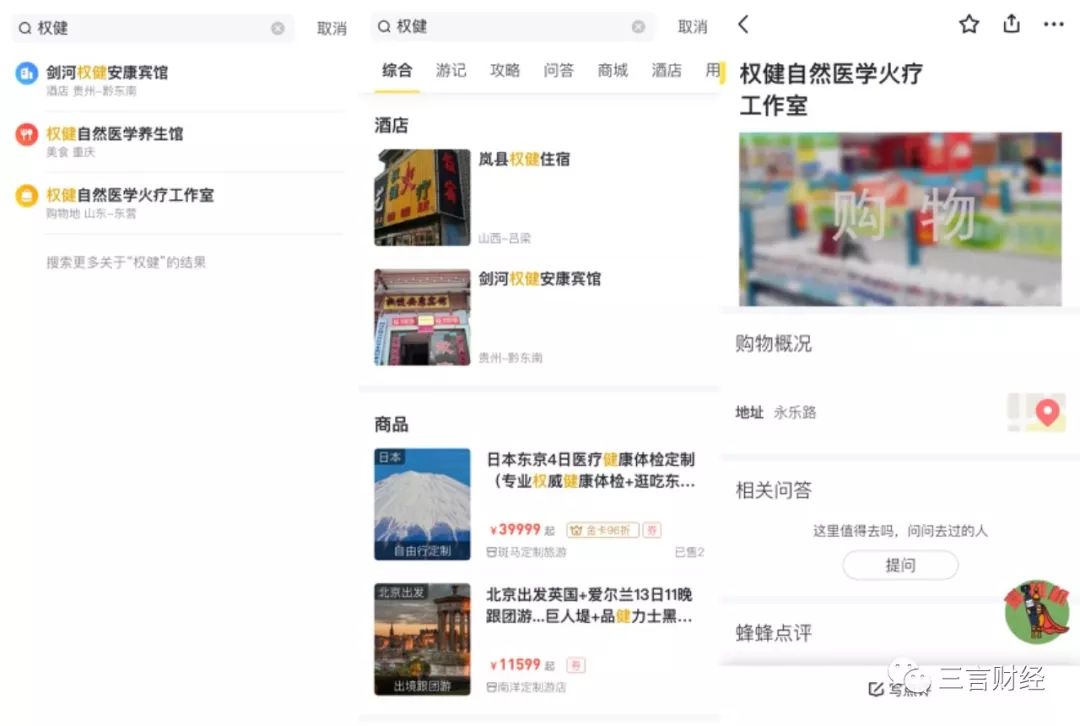The image size is (1080, 726).
Task: Switch to the 商城 tab
Action: point(612,70)
